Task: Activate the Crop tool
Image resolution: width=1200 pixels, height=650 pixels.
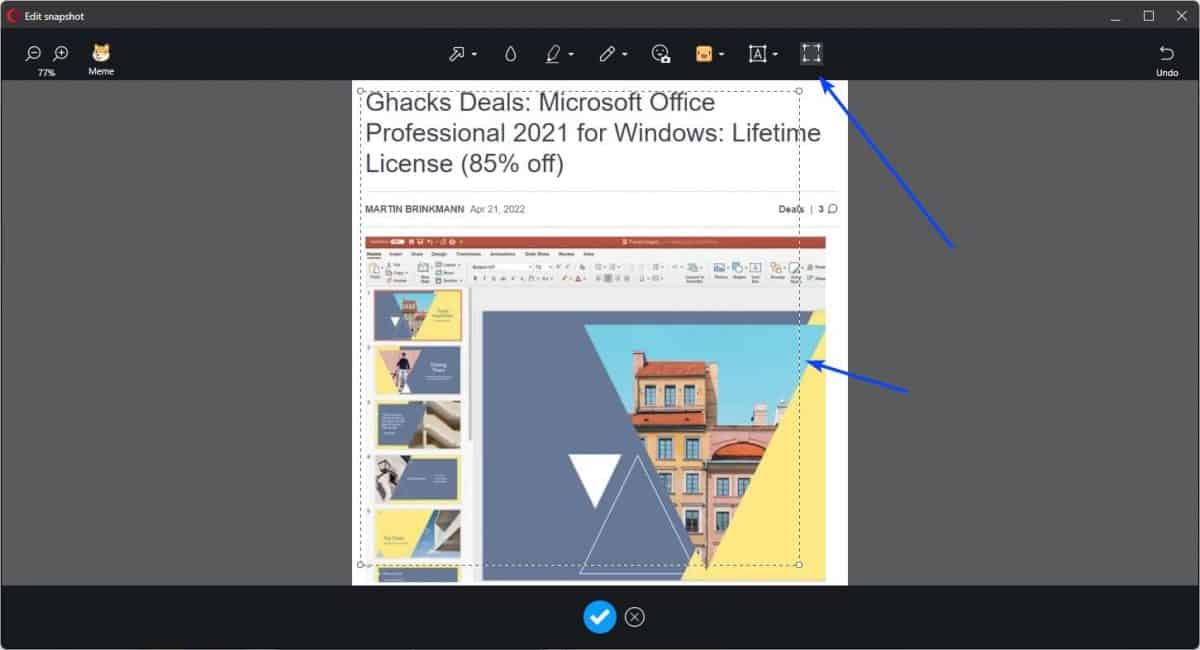Action: (x=810, y=54)
